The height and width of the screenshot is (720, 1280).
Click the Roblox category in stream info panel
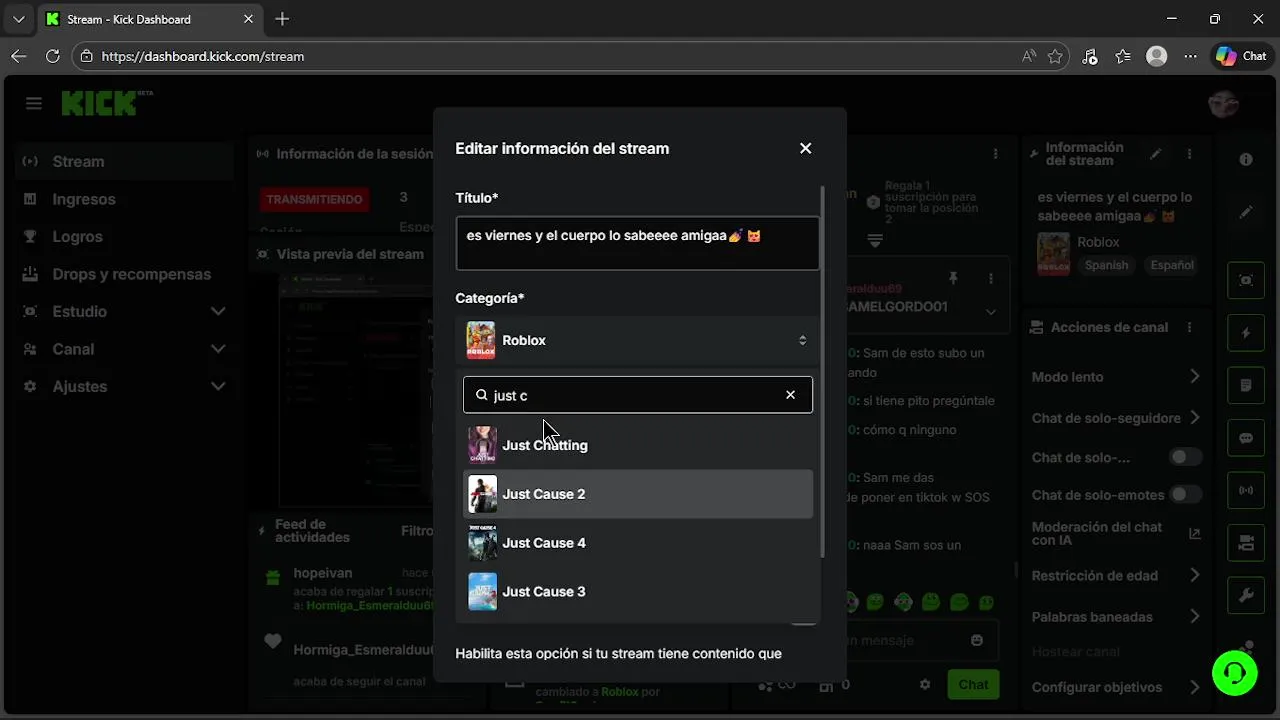pos(1098,242)
